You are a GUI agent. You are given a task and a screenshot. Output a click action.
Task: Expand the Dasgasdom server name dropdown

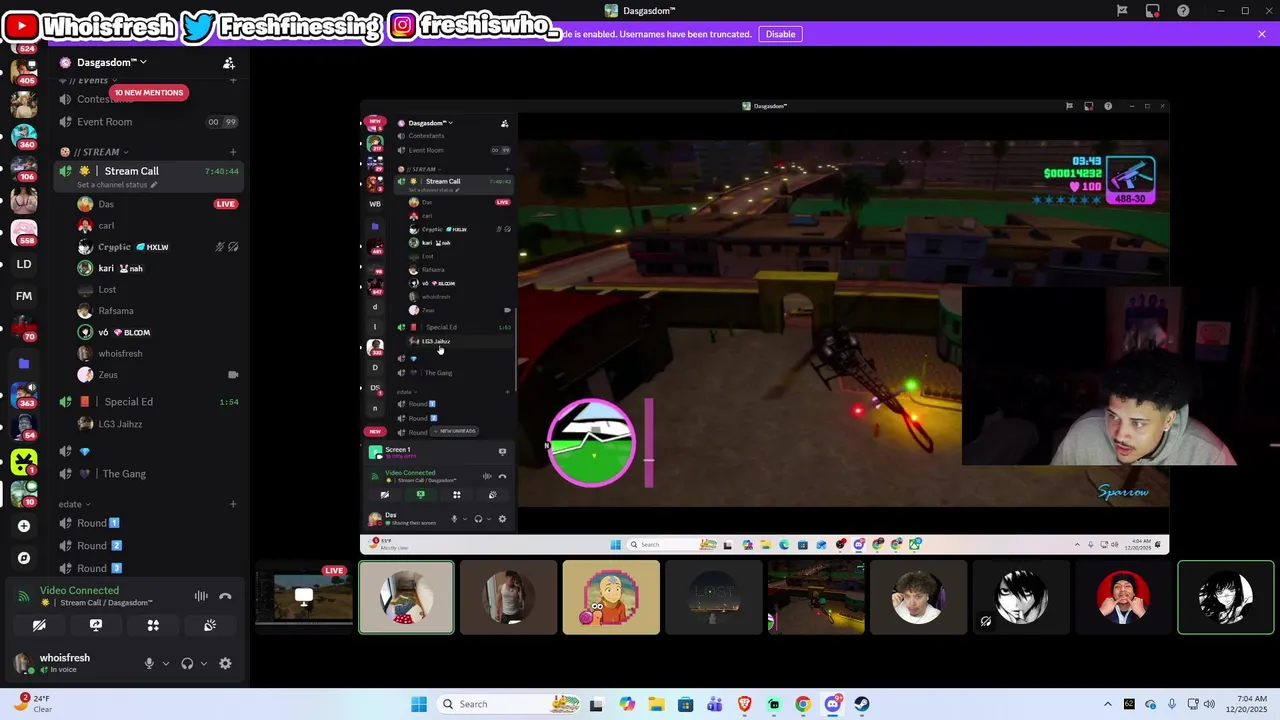pyautogui.click(x=110, y=62)
